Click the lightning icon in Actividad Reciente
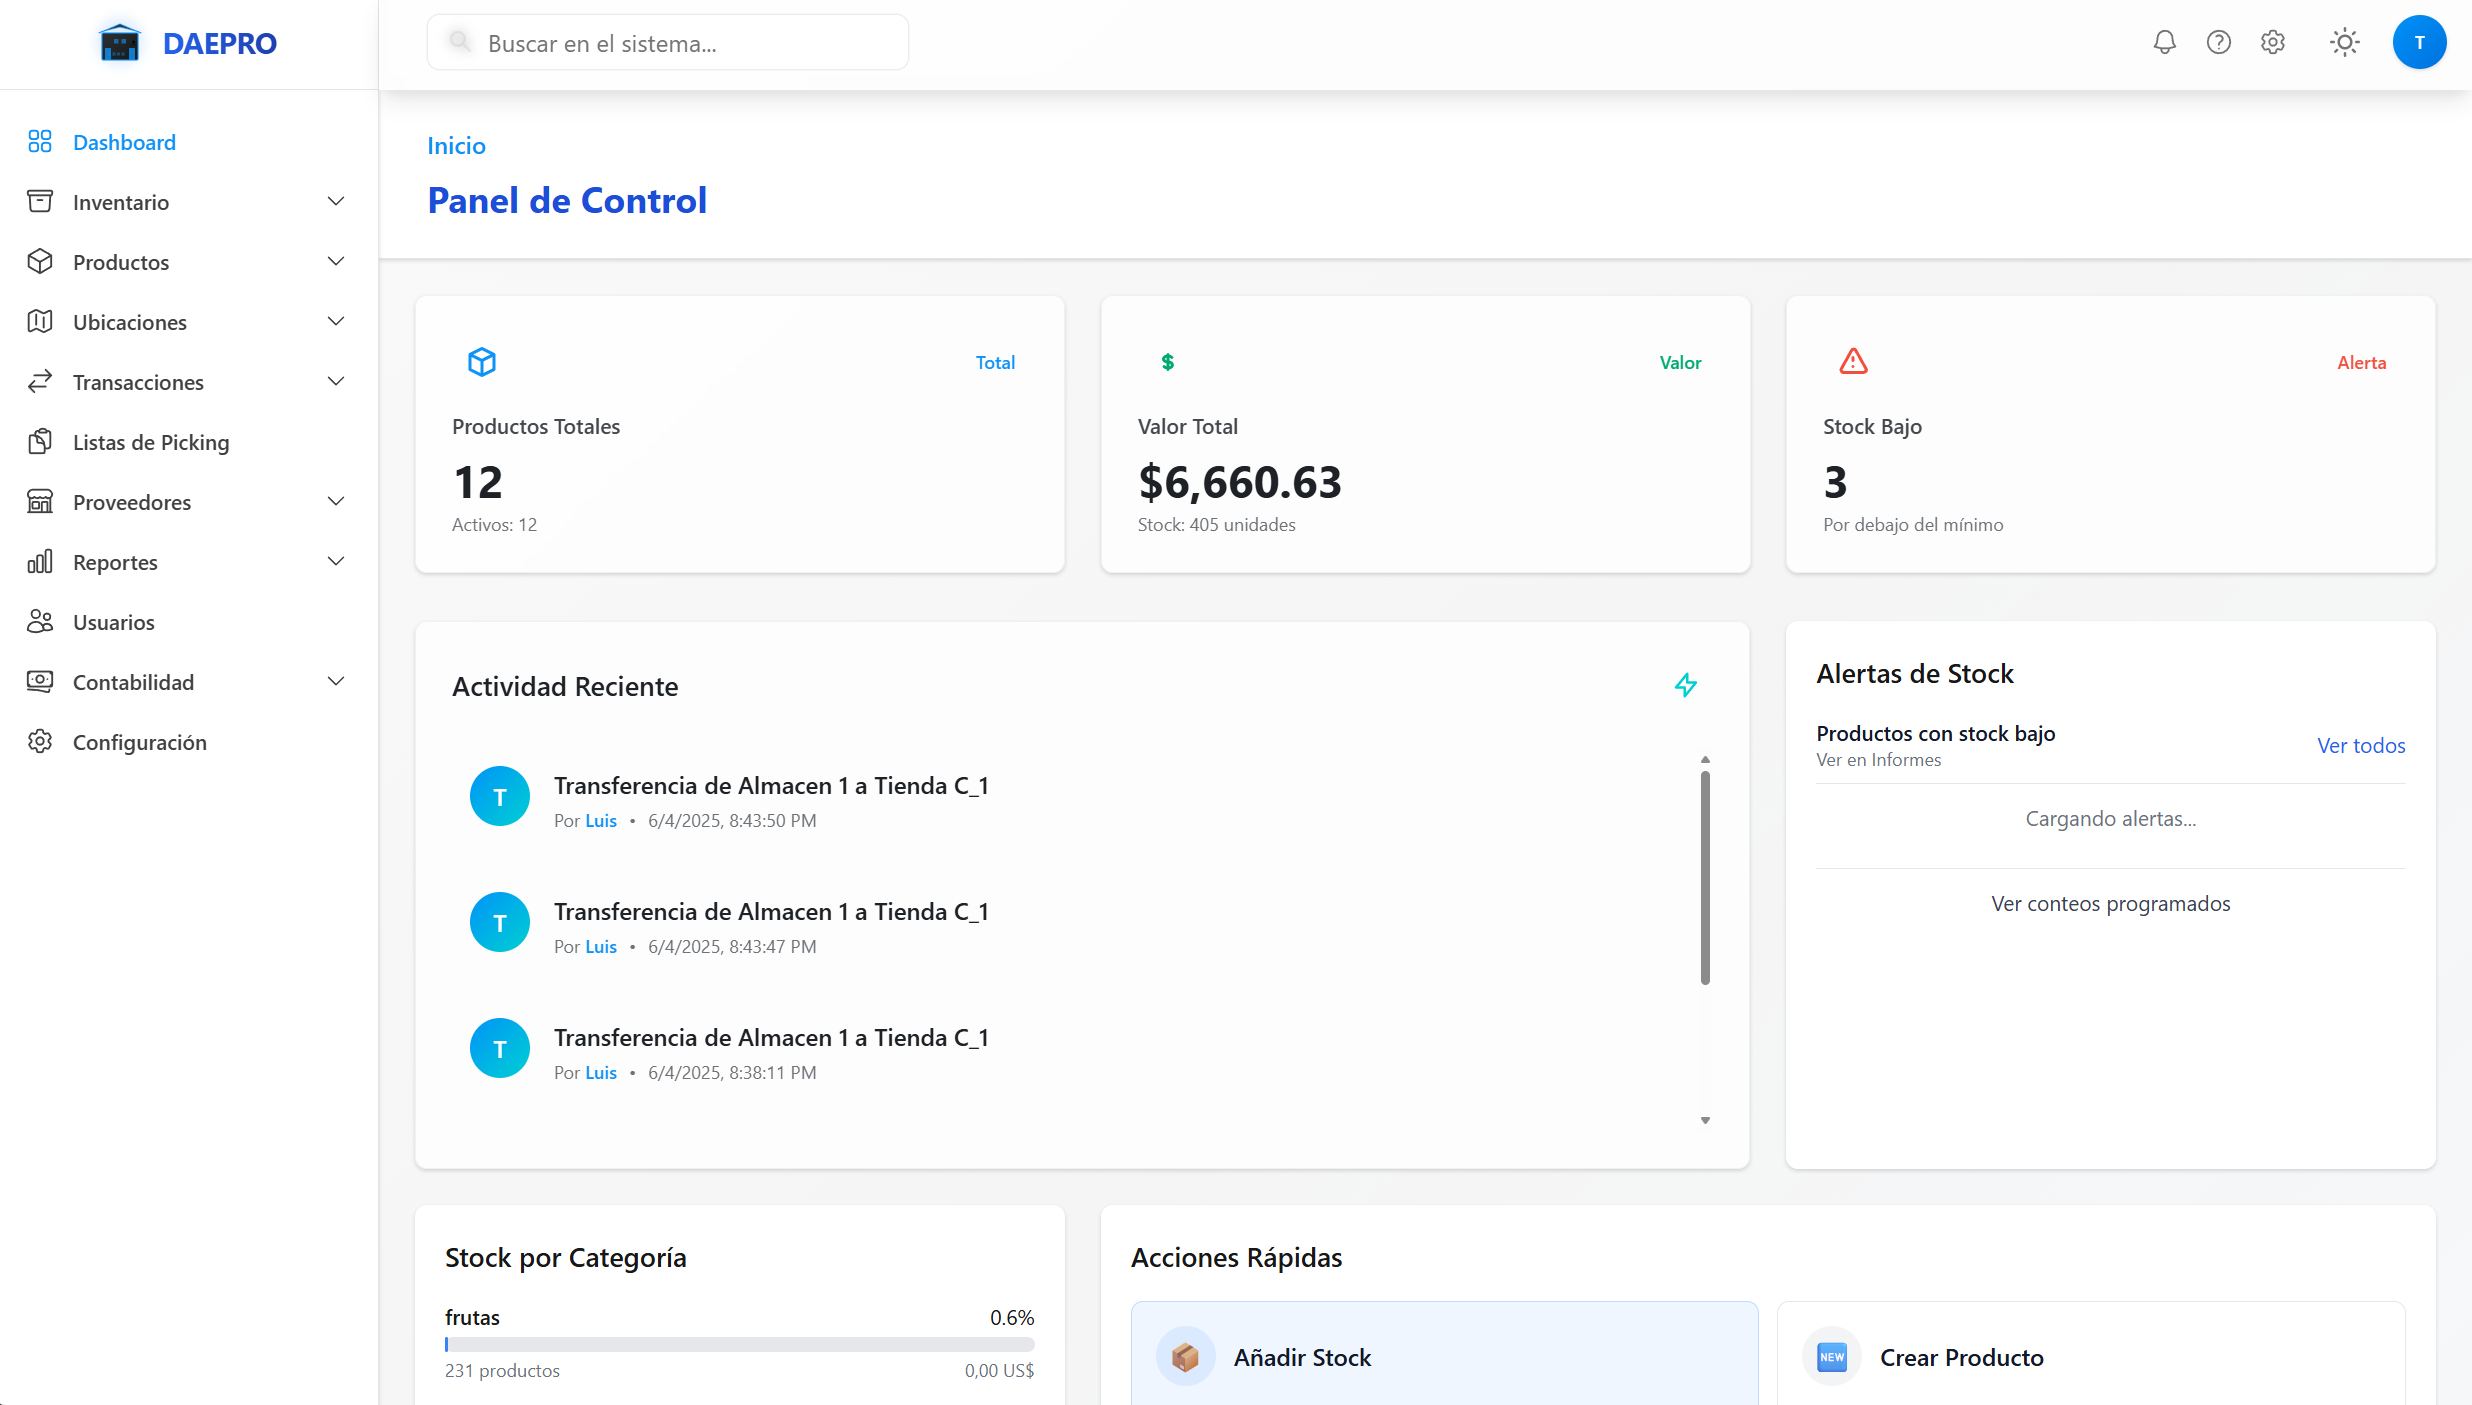This screenshot has width=2472, height=1405. pos(1685,685)
